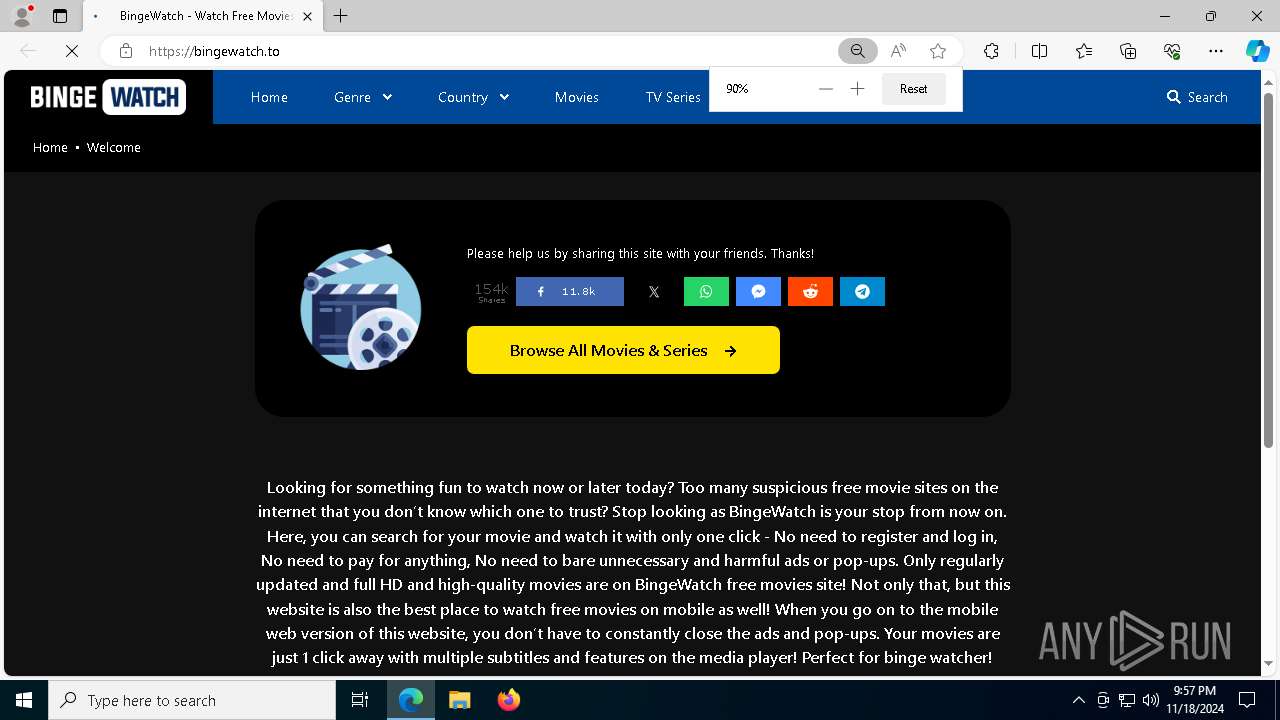Share the site via Messenger
Image resolution: width=1280 pixels, height=720 pixels.
click(x=758, y=292)
